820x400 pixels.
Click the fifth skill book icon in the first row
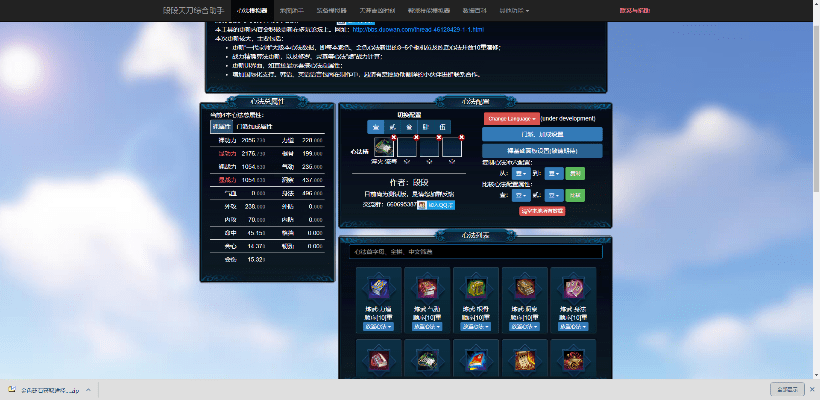click(x=573, y=288)
